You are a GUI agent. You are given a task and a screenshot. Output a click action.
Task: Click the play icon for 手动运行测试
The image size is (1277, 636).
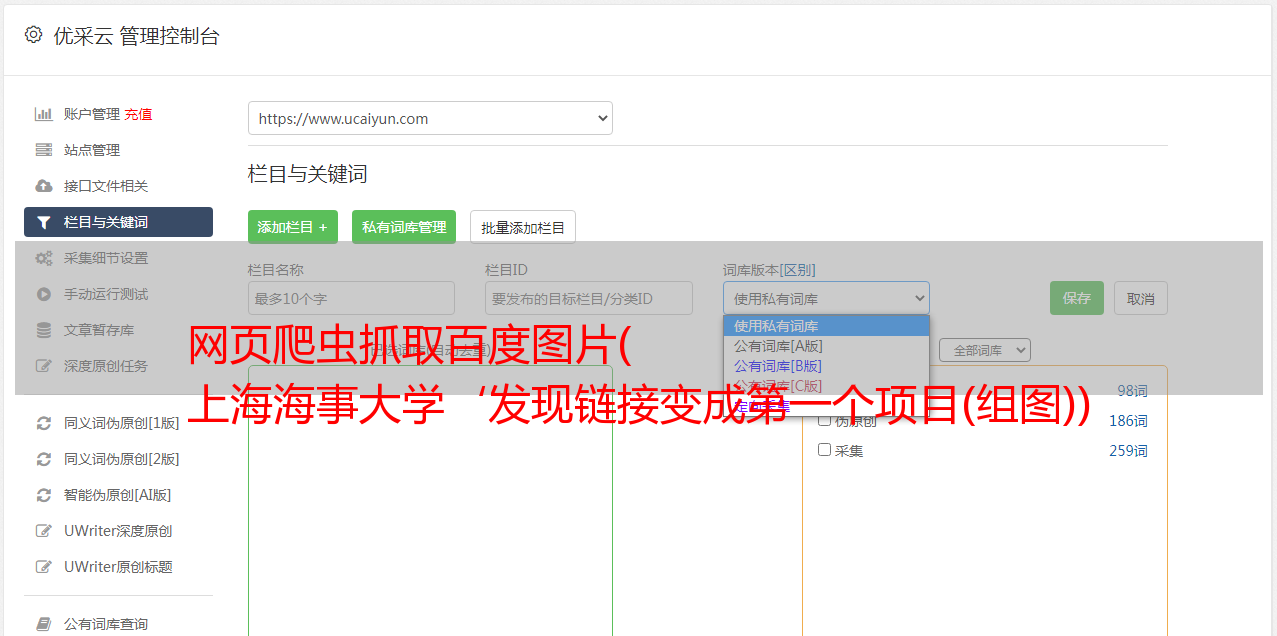pyautogui.click(x=44, y=294)
